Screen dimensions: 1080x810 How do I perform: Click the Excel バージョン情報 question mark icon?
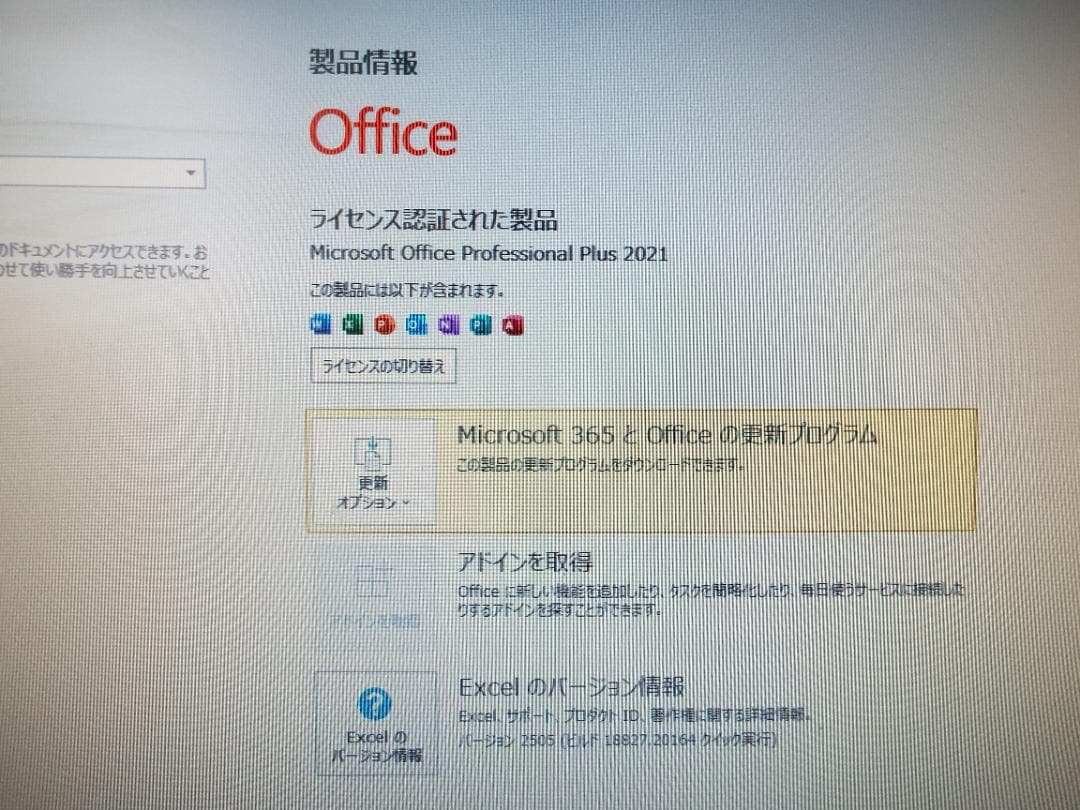click(374, 703)
